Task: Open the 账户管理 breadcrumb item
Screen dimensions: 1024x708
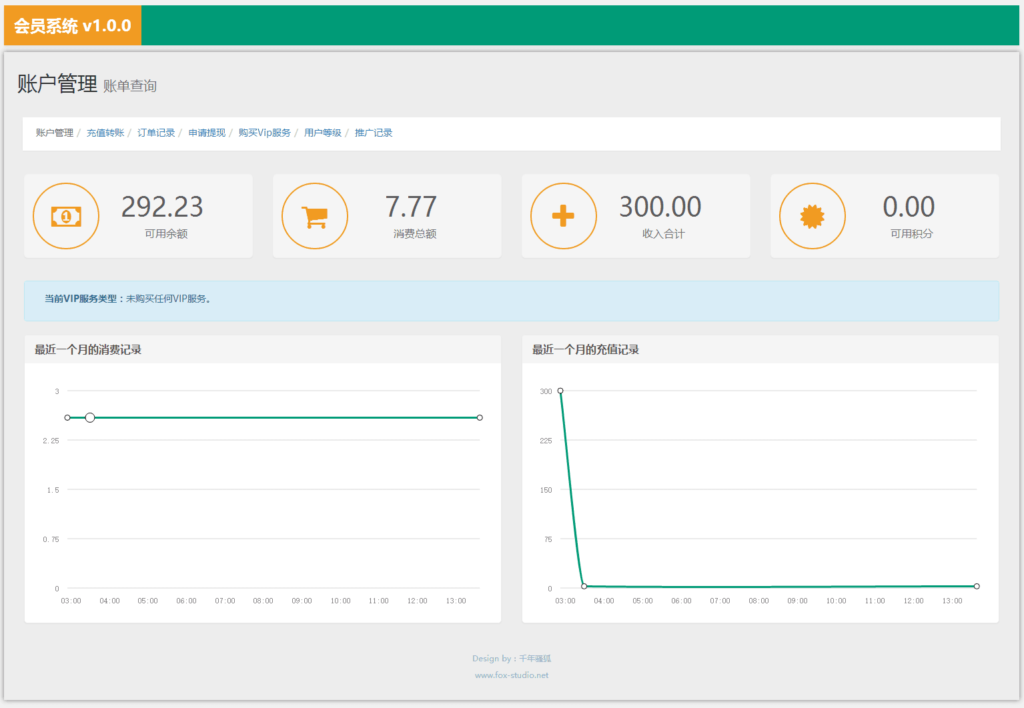Action: [x=54, y=133]
